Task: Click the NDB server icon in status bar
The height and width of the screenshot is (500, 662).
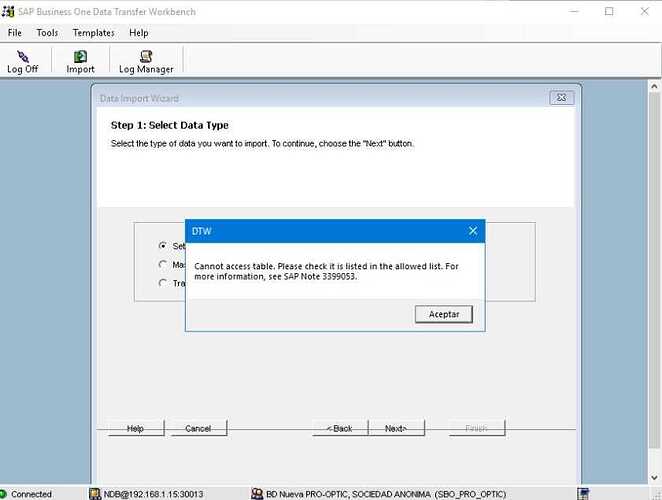Action: pos(95,494)
